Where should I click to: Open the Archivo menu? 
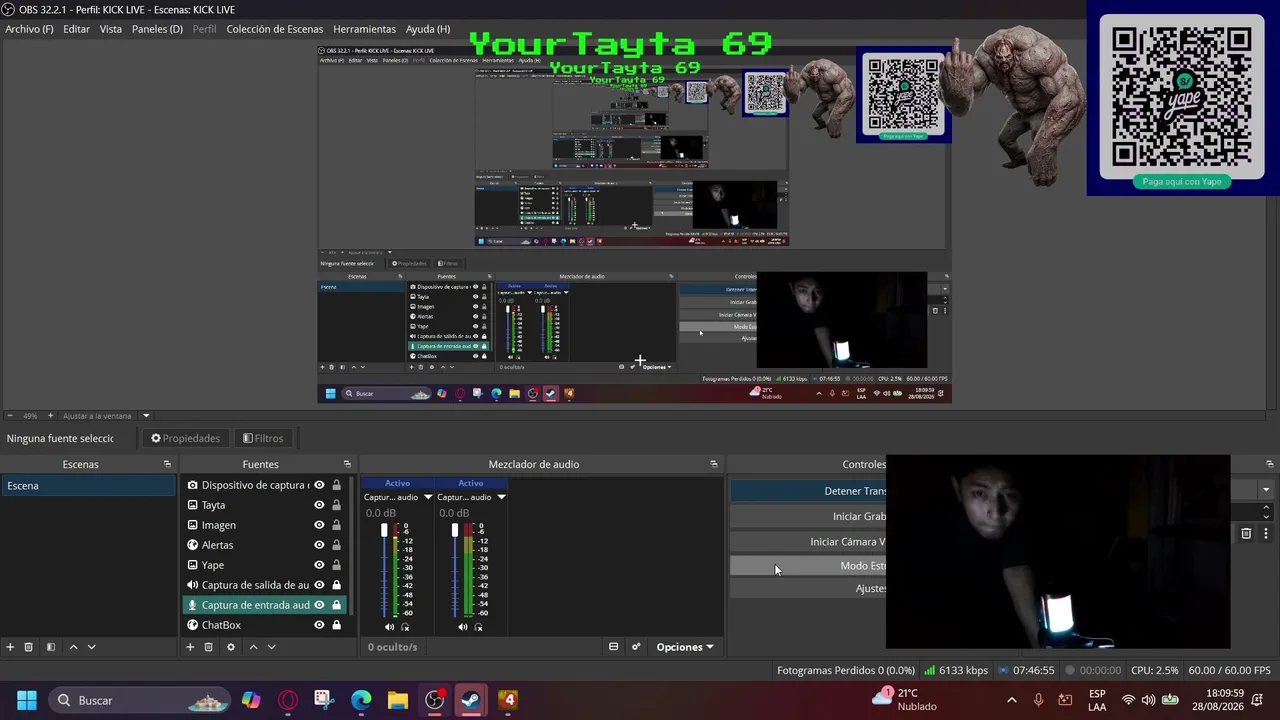[x=29, y=29]
